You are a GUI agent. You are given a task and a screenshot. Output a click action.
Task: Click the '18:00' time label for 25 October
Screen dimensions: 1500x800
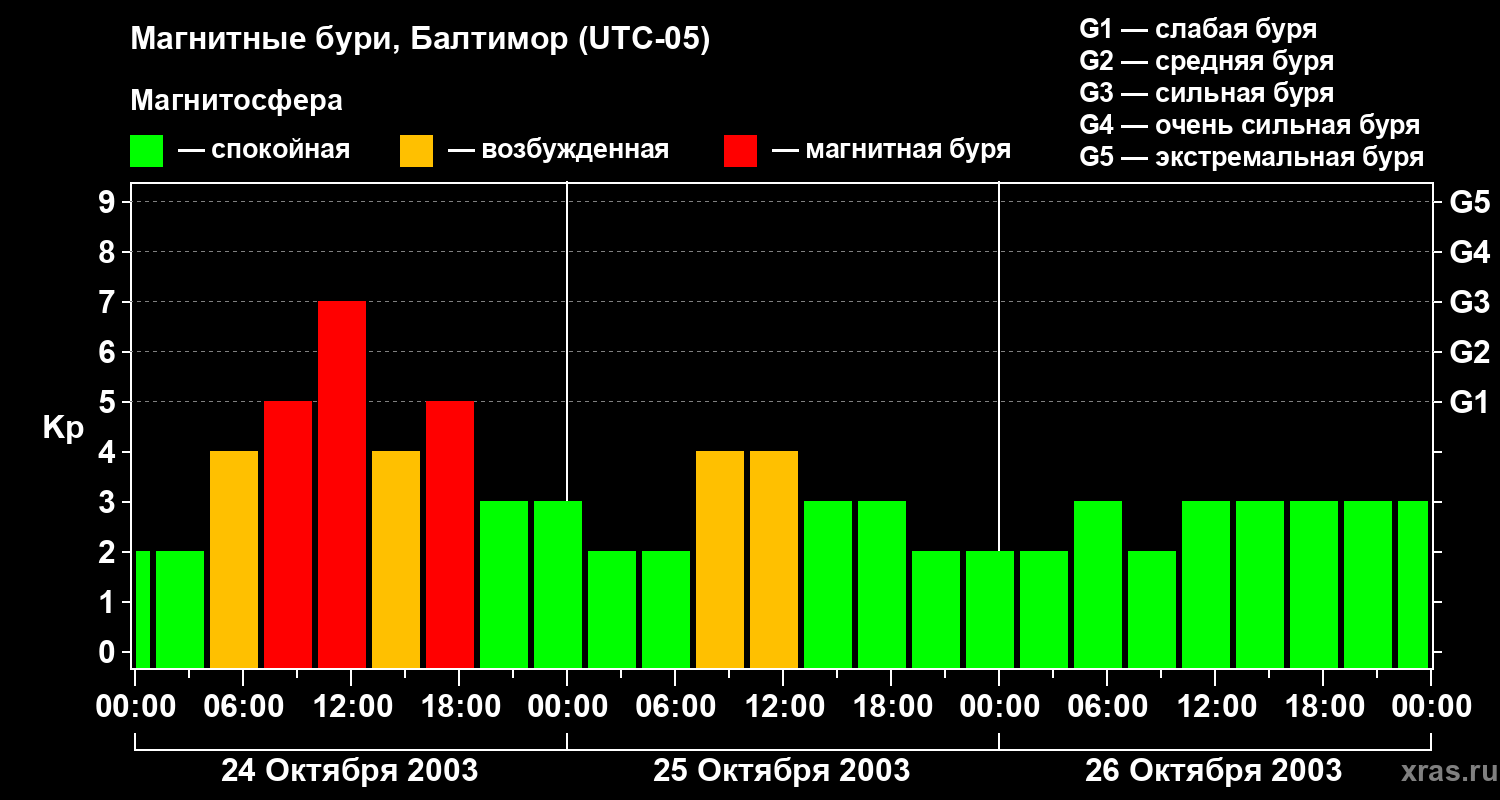click(891, 707)
